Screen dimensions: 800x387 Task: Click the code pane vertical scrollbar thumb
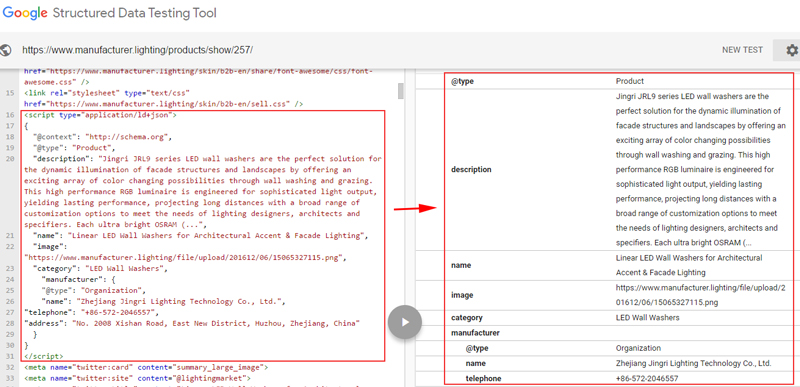pyautogui.click(x=401, y=91)
